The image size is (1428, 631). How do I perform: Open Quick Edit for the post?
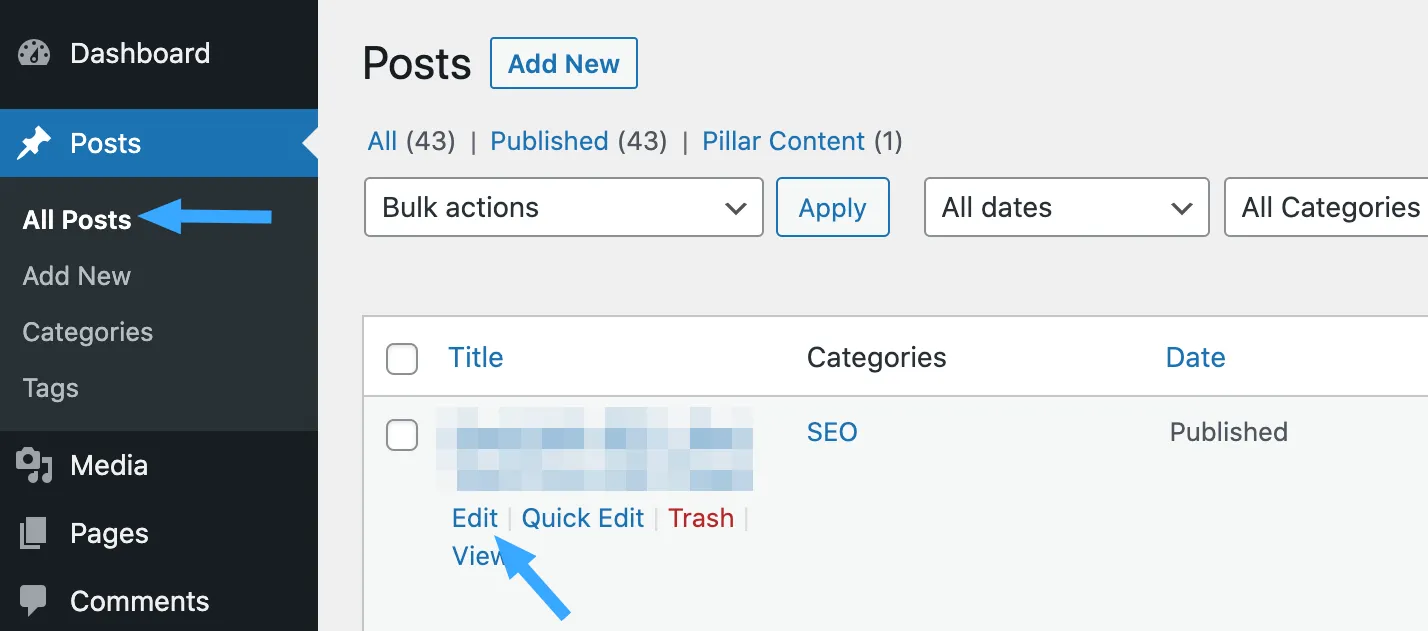point(583,518)
